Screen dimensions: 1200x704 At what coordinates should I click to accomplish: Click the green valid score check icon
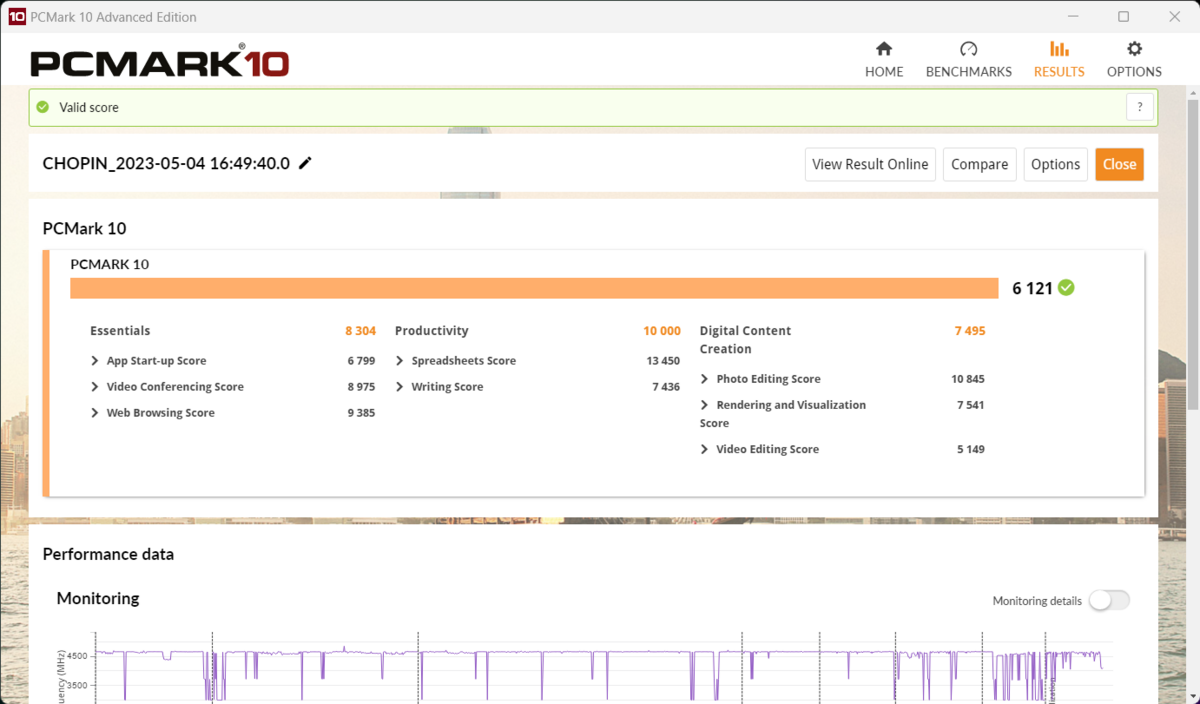tap(42, 107)
